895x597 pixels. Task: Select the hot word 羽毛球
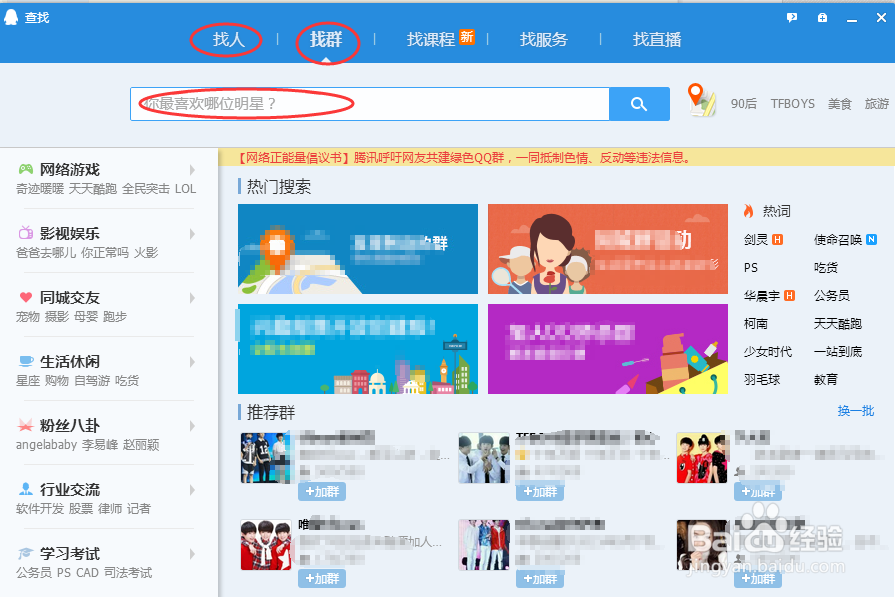click(x=761, y=380)
